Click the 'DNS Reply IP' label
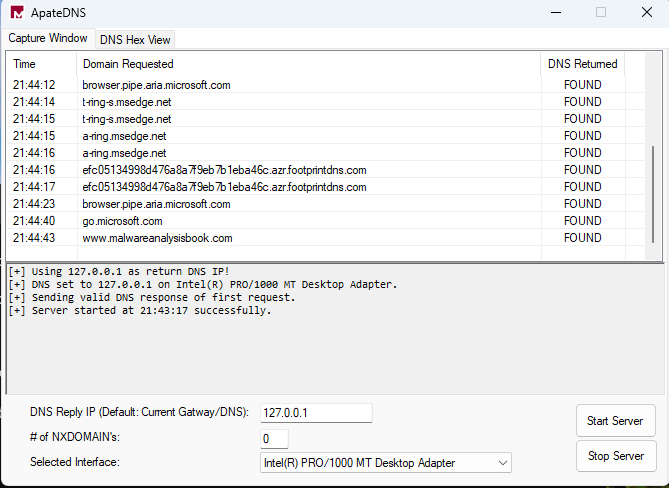This screenshot has height=488, width=669. 139,412
